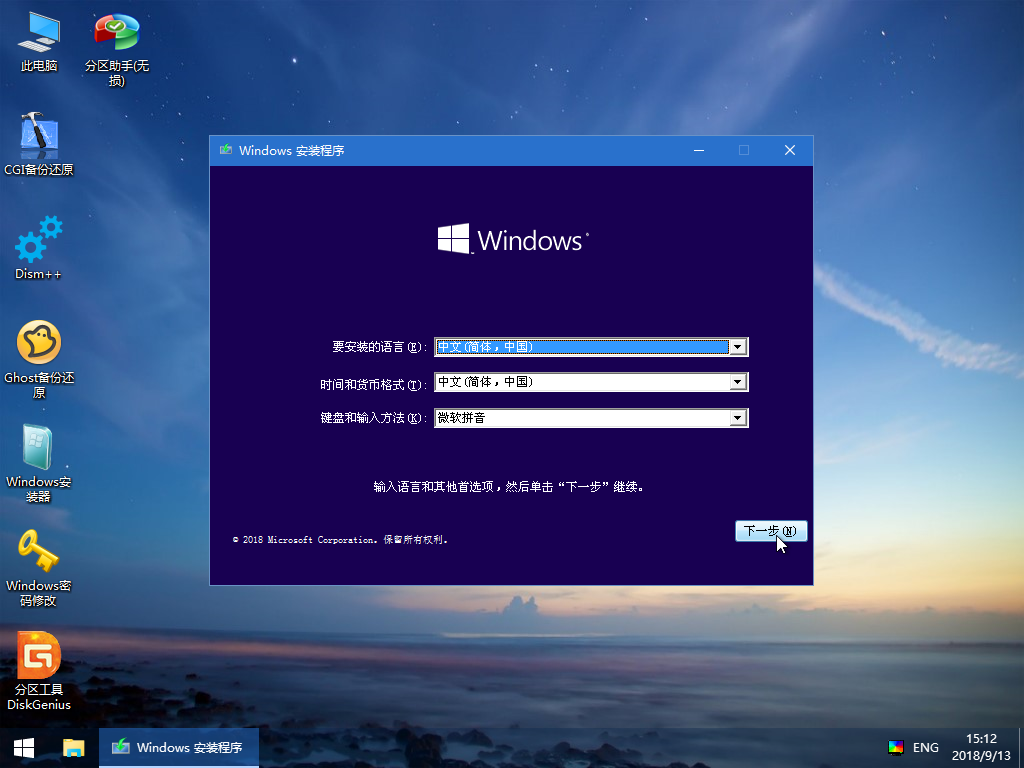Viewport: 1024px width, 768px height.
Task: Open File Explorer from the taskbar
Action: pyautogui.click(x=74, y=747)
